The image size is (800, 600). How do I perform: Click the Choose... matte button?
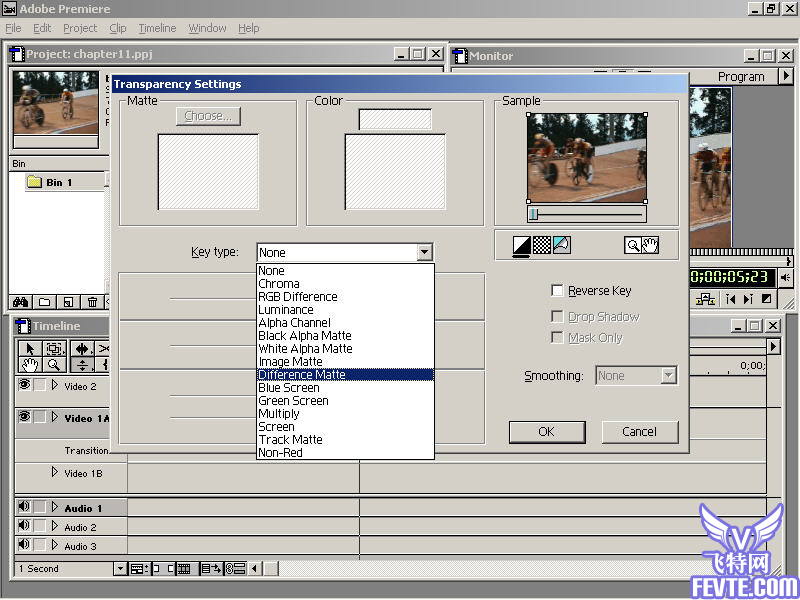tap(208, 116)
